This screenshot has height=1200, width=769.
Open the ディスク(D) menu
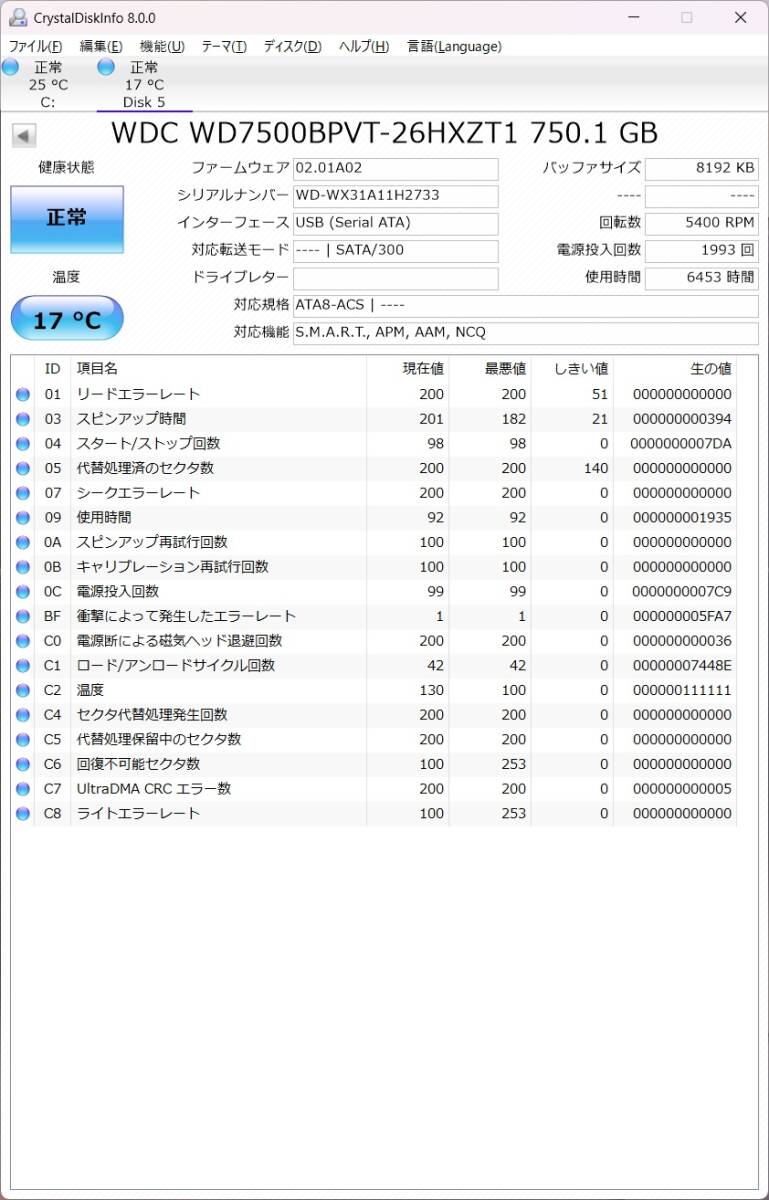292,46
